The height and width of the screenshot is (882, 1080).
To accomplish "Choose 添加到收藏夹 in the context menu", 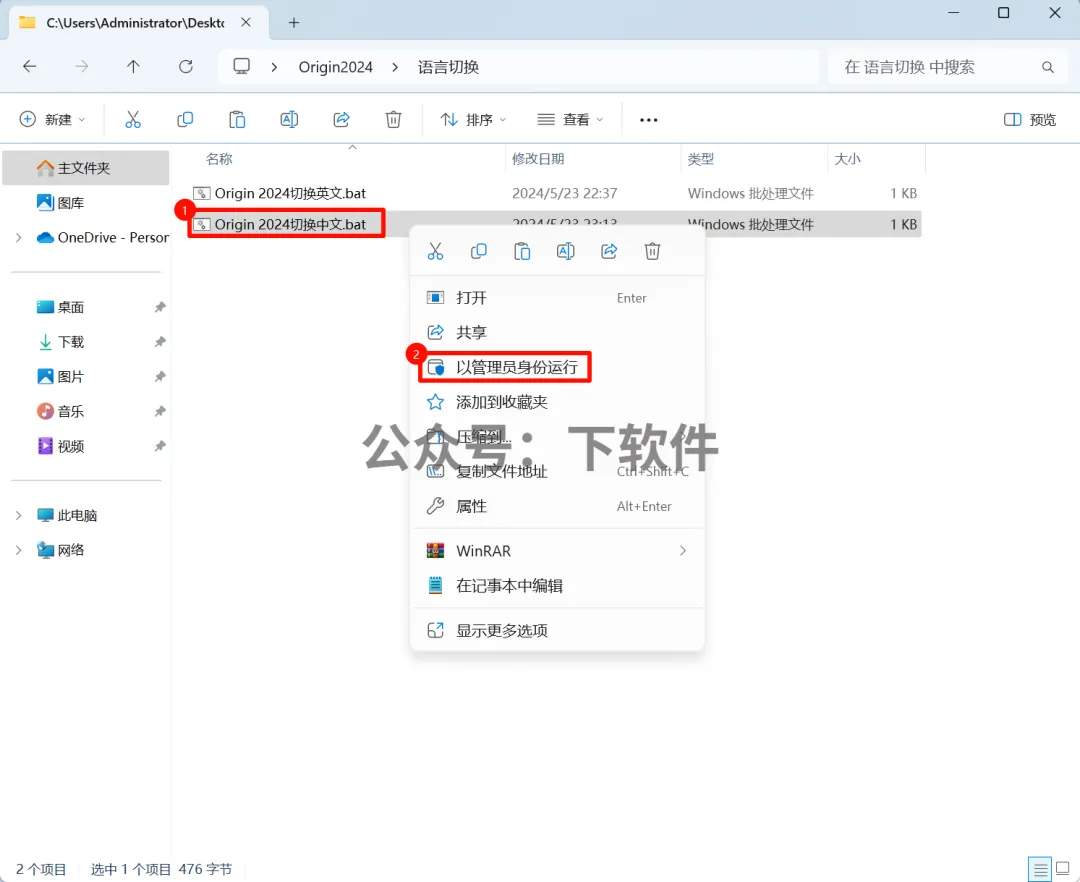I will [x=557, y=402].
